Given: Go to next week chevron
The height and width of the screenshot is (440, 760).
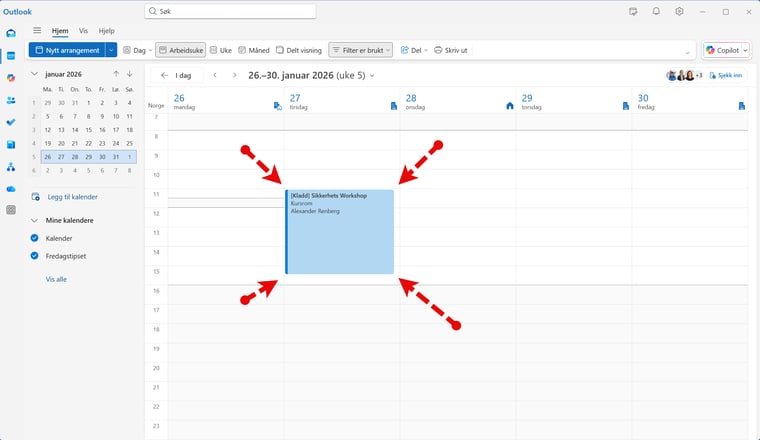Looking at the screenshot, I should pos(235,75).
